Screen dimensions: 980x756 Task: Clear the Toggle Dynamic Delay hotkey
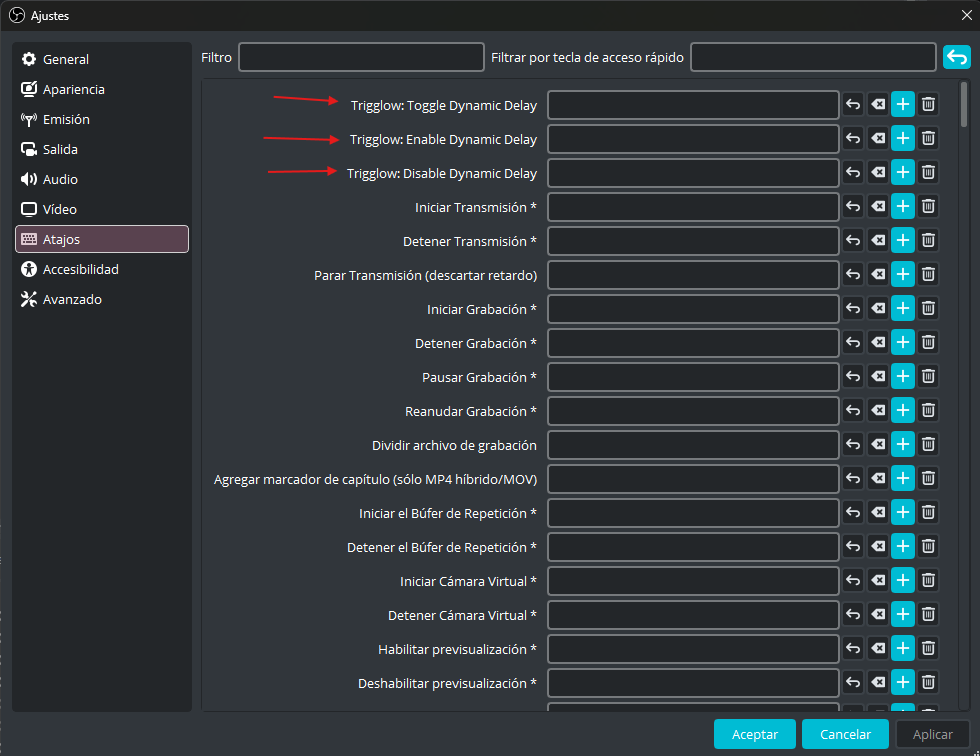point(878,104)
